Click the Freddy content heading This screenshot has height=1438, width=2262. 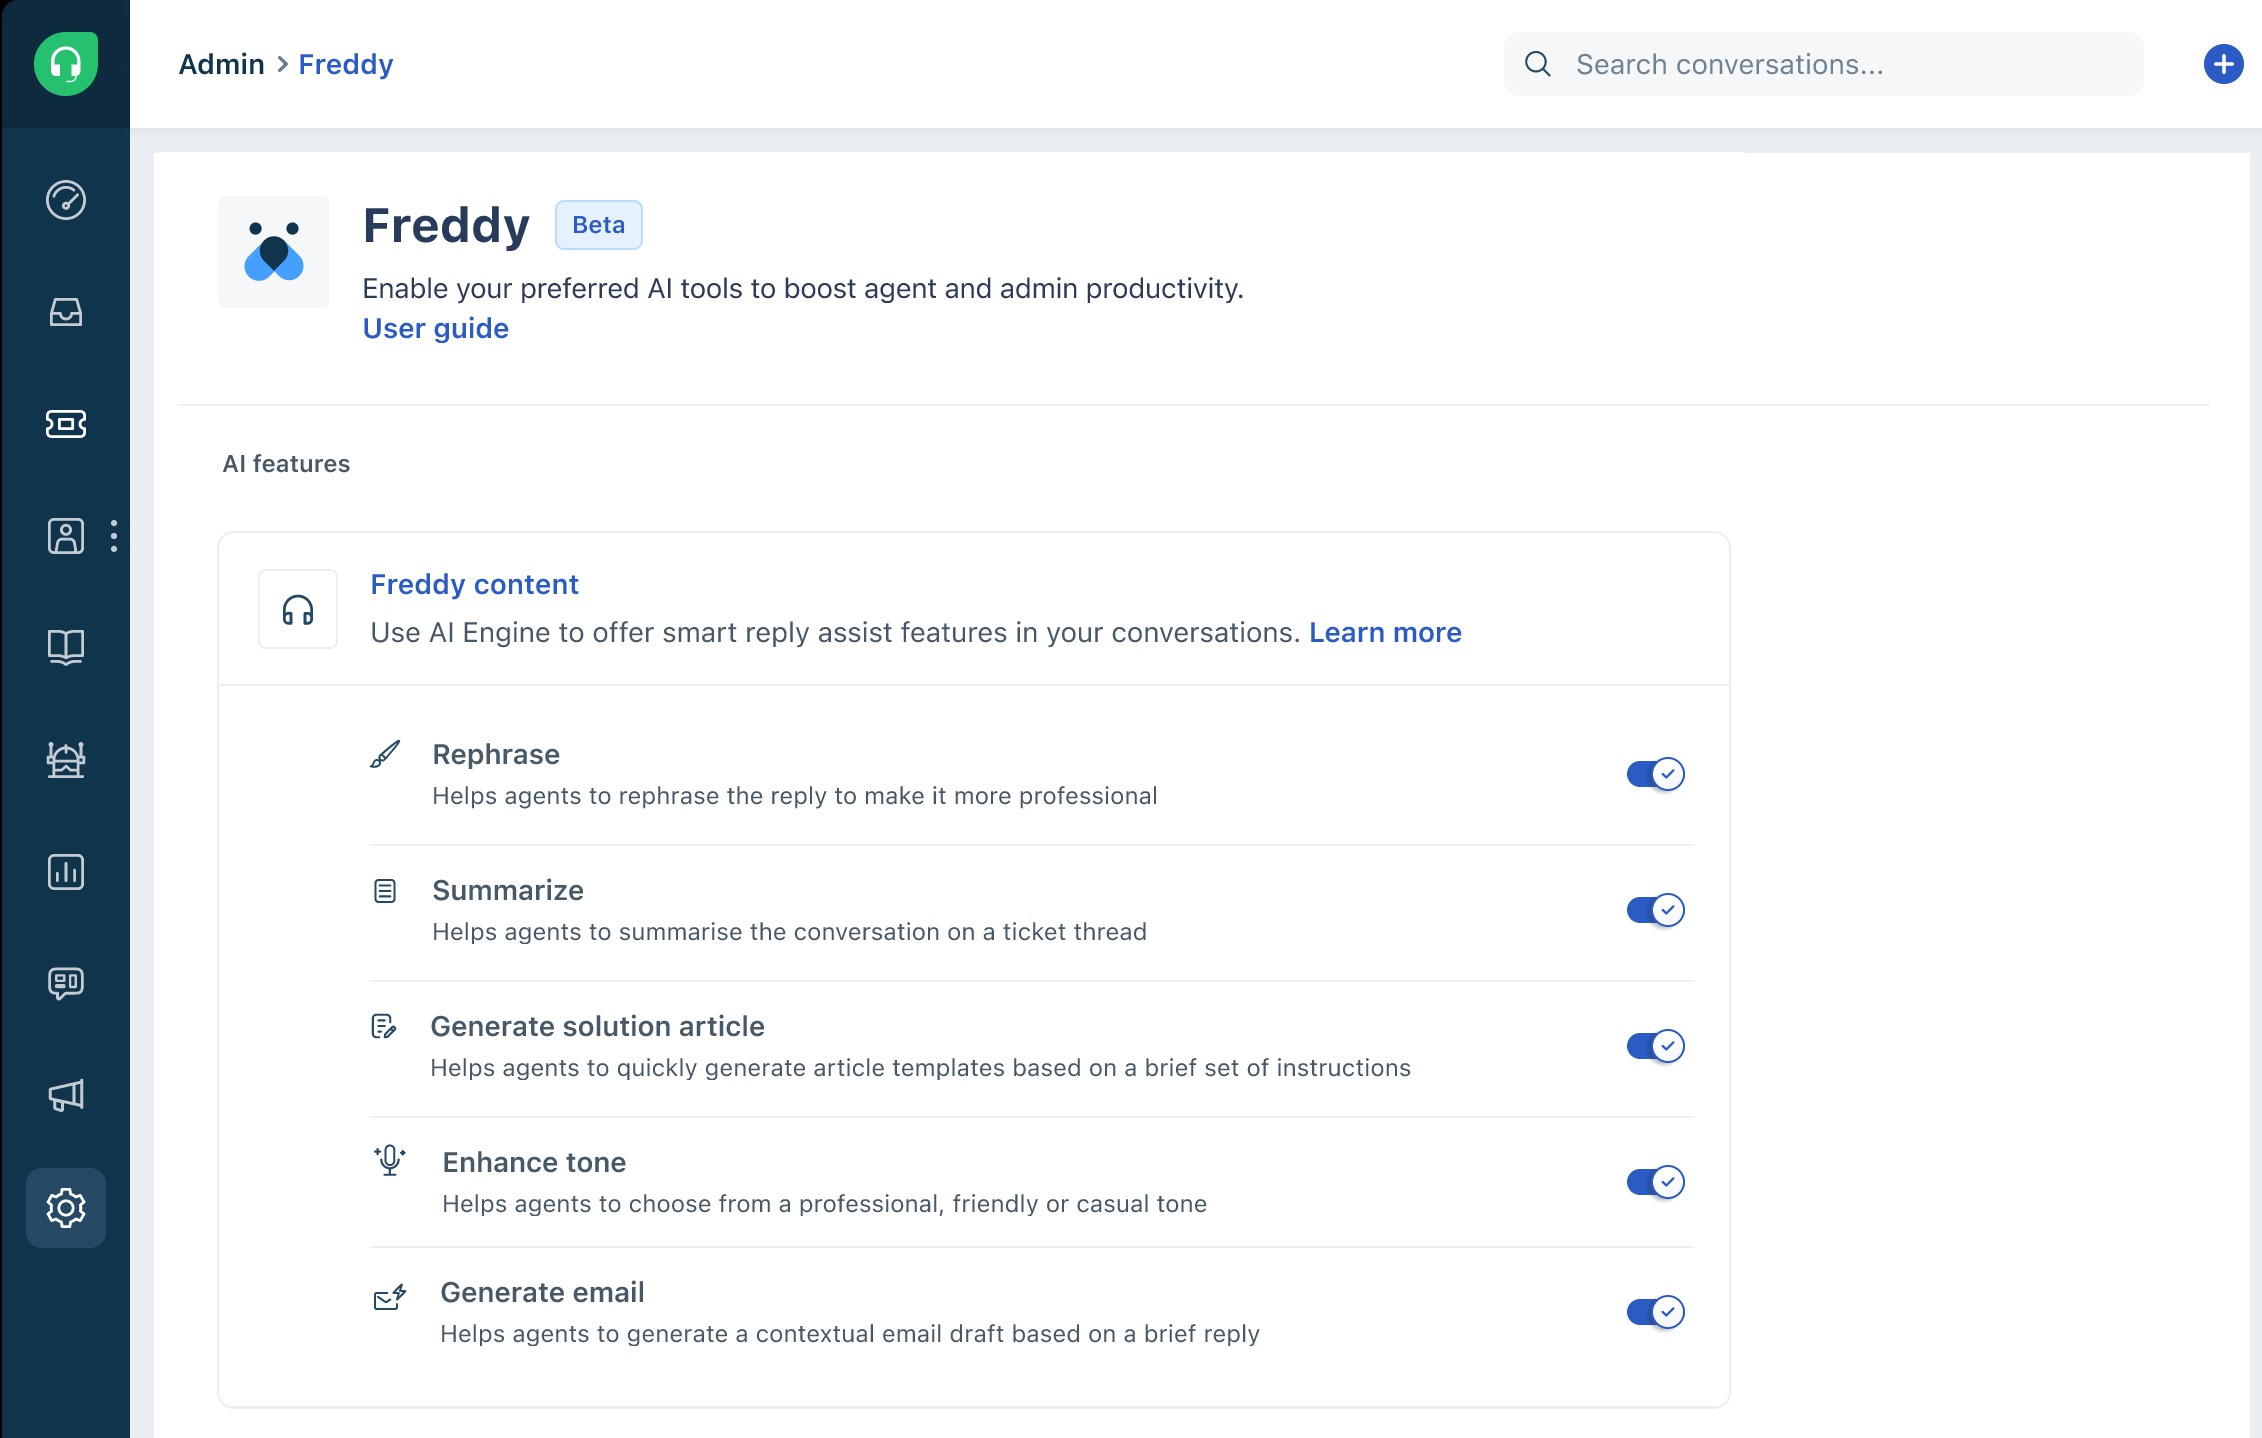point(474,584)
